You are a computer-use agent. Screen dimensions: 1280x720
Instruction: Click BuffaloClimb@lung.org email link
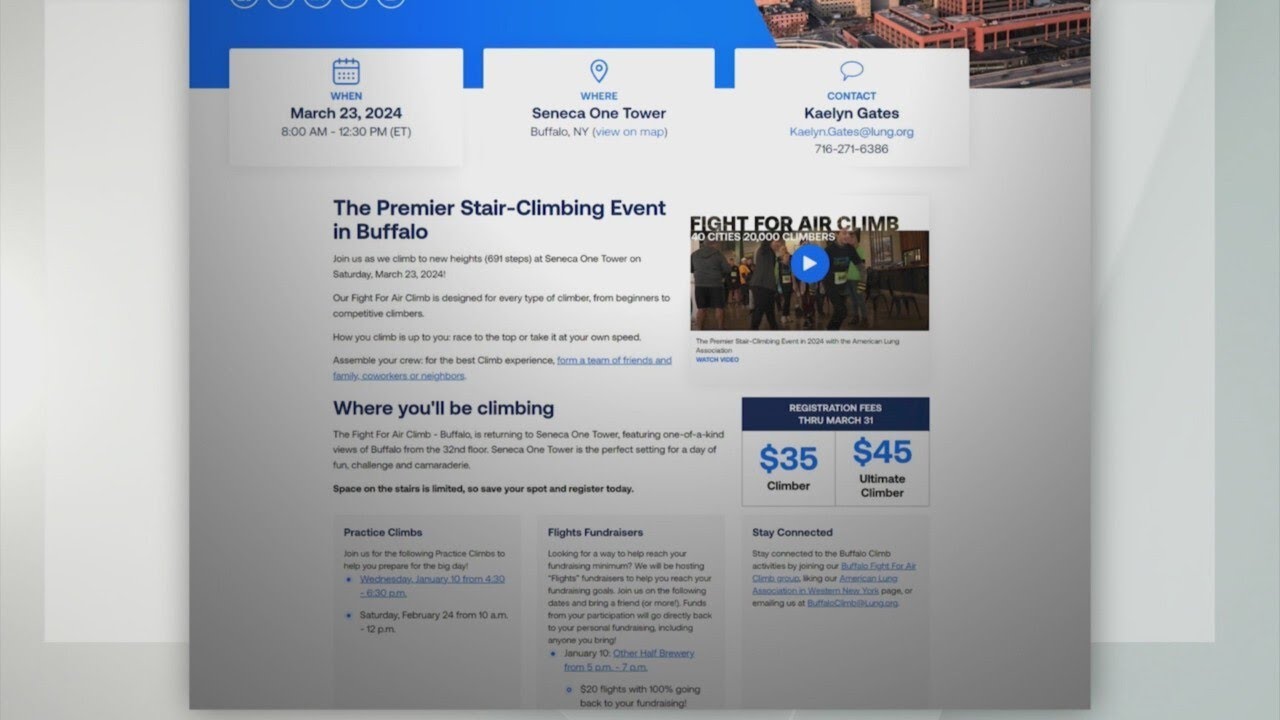pos(852,603)
